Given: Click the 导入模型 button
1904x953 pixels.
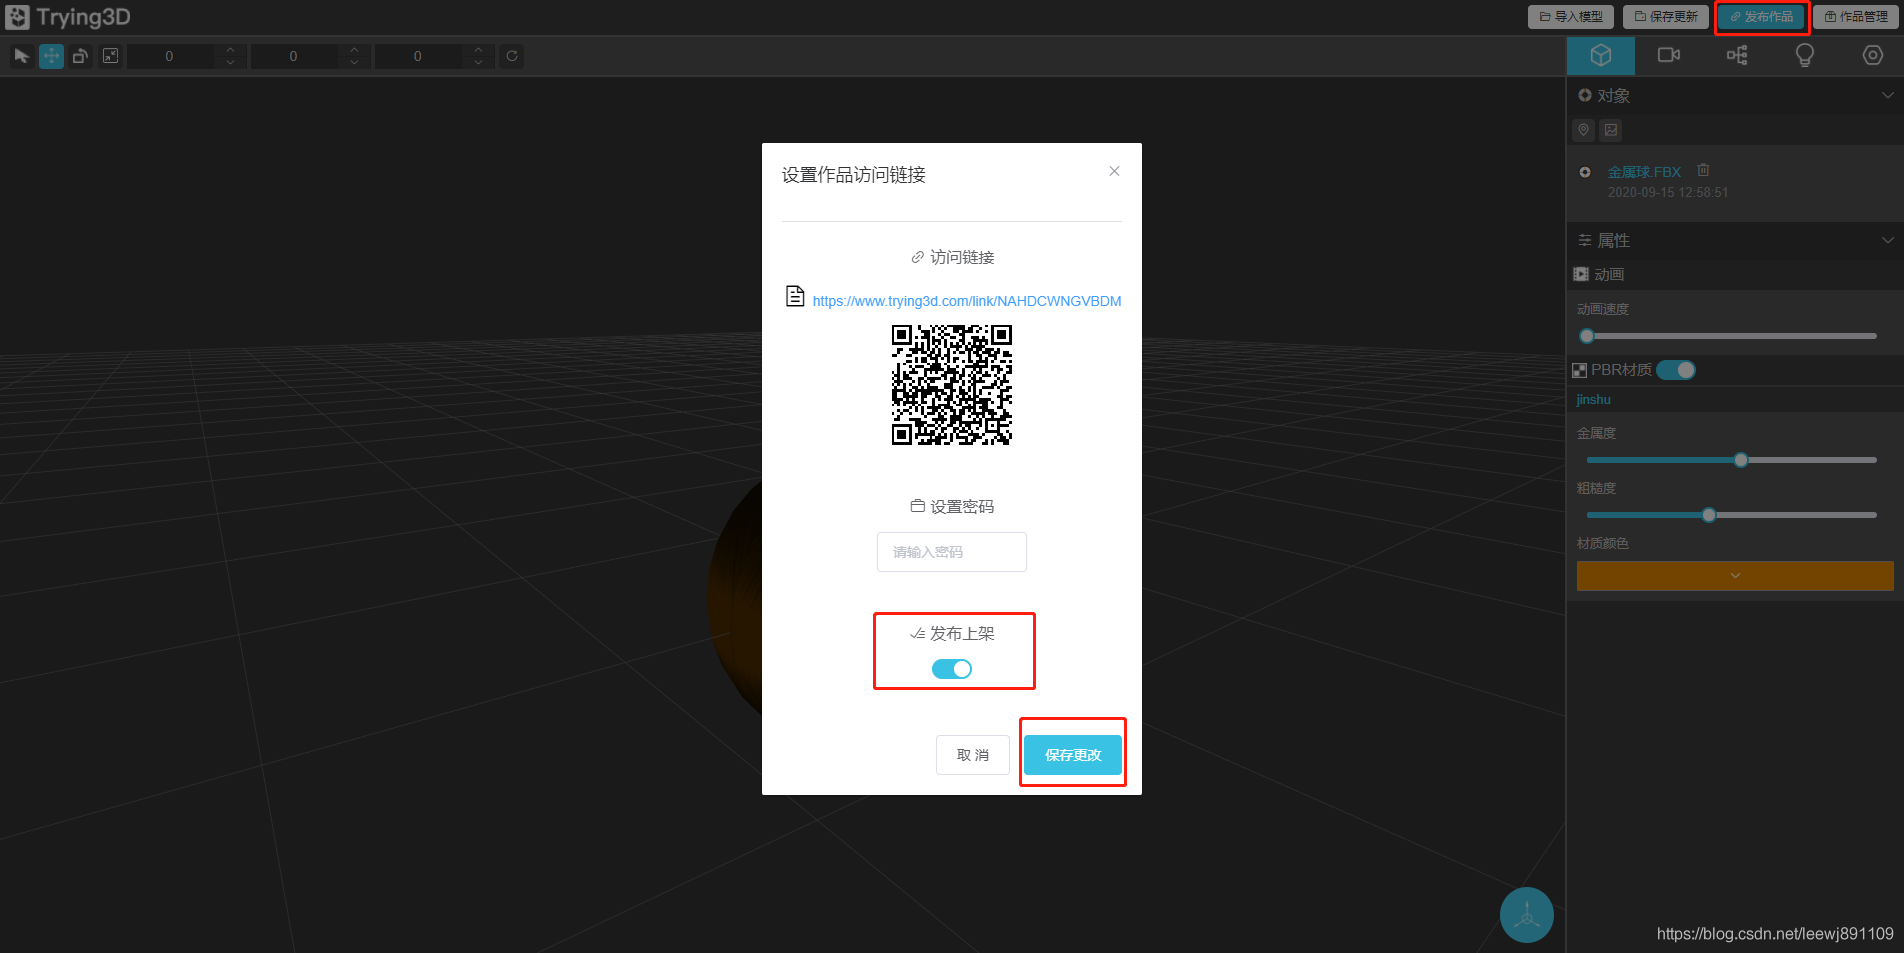Looking at the screenshot, I should [x=1571, y=17].
